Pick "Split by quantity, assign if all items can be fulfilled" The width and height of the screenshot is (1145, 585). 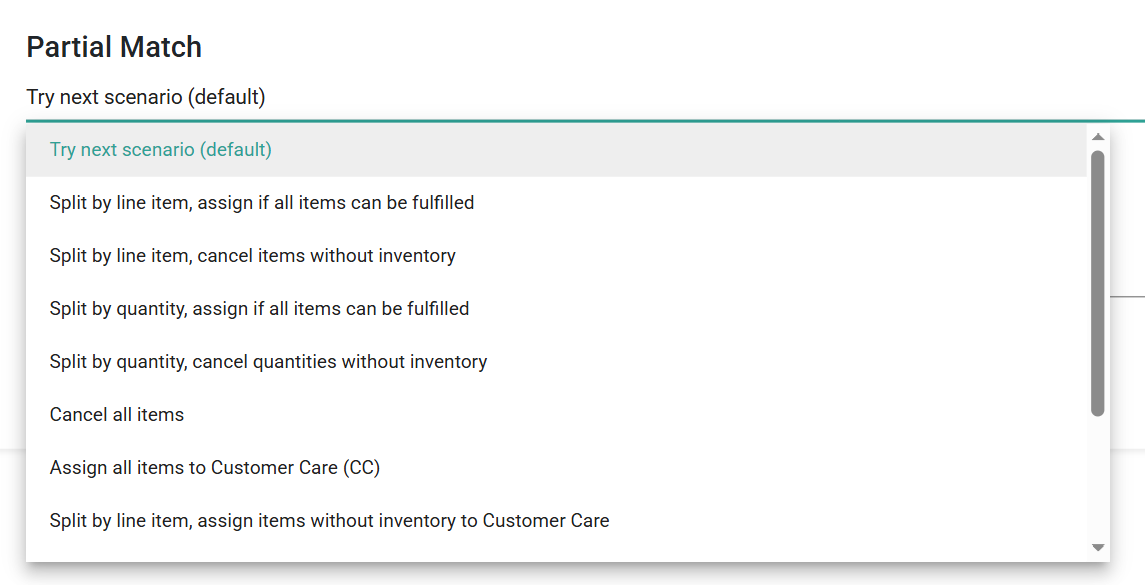260,308
